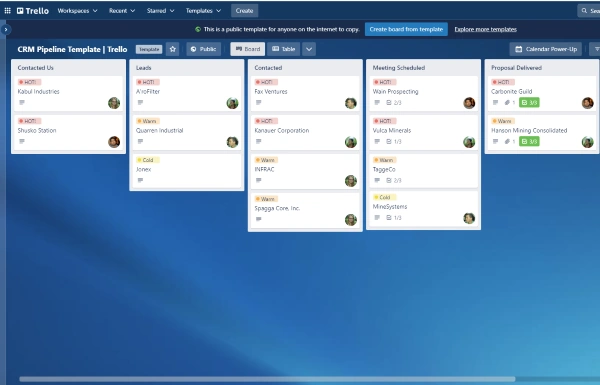Click the Create button
Screen dimensions: 600x385
click(x=245, y=11)
